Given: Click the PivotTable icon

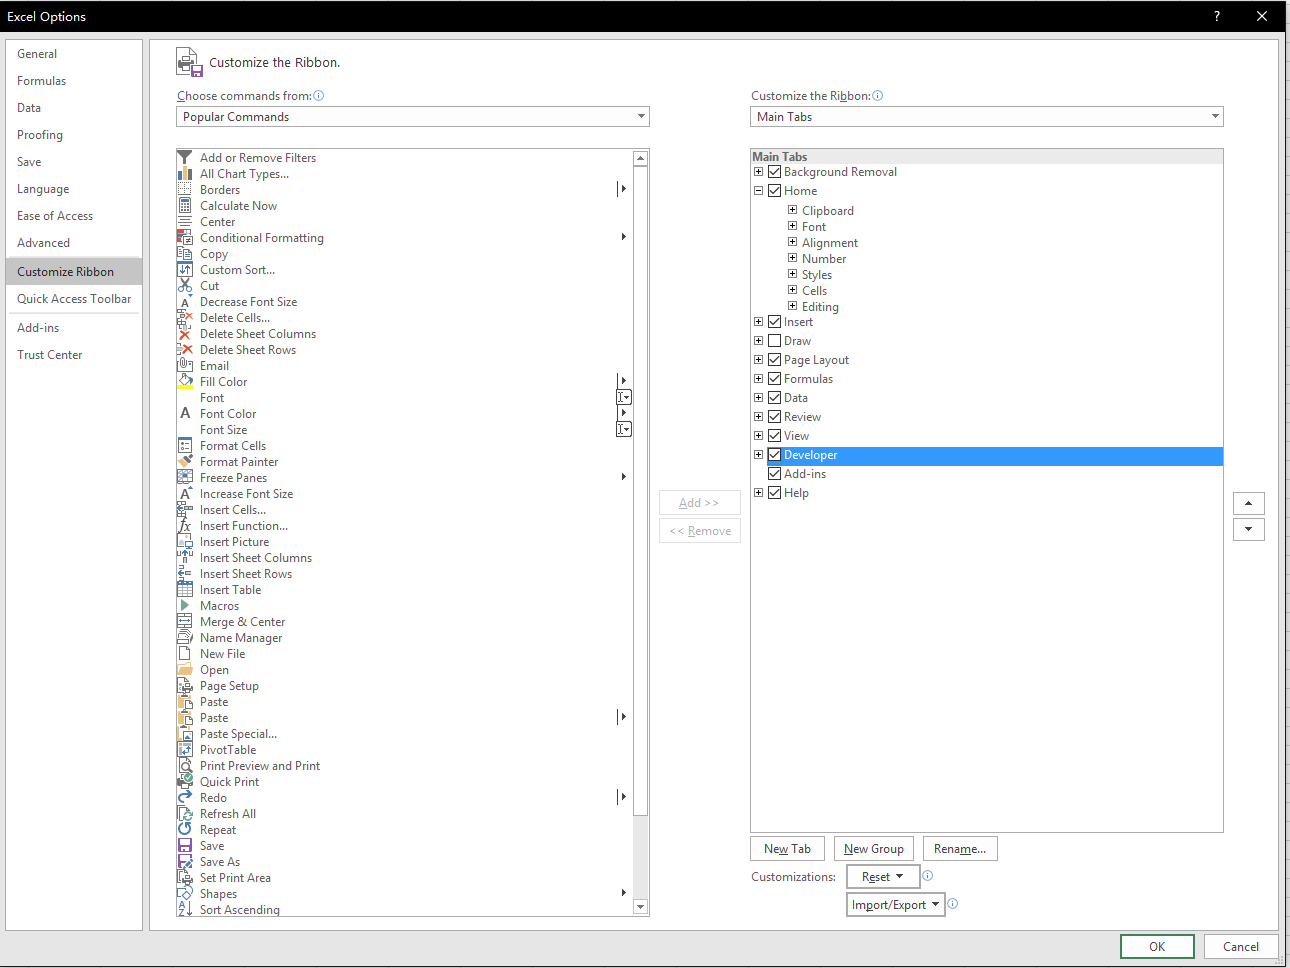Looking at the screenshot, I should pyautogui.click(x=185, y=750).
